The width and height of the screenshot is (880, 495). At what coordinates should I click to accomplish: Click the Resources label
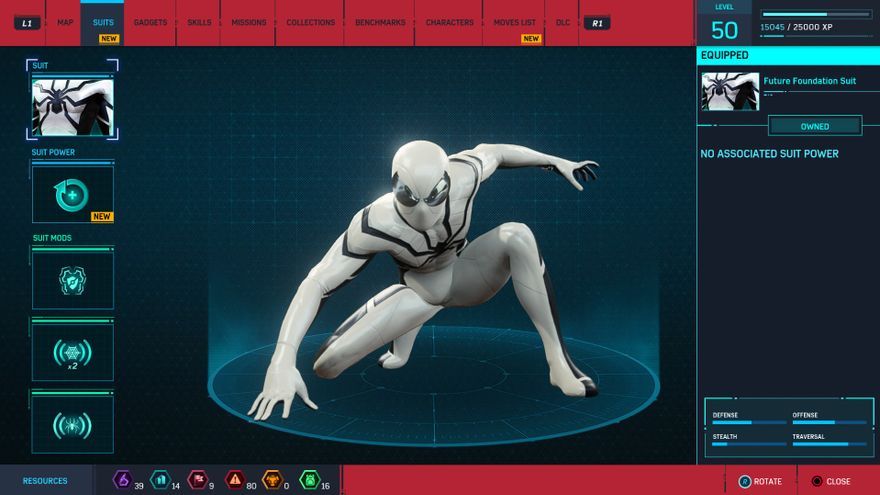pyautogui.click(x=45, y=481)
